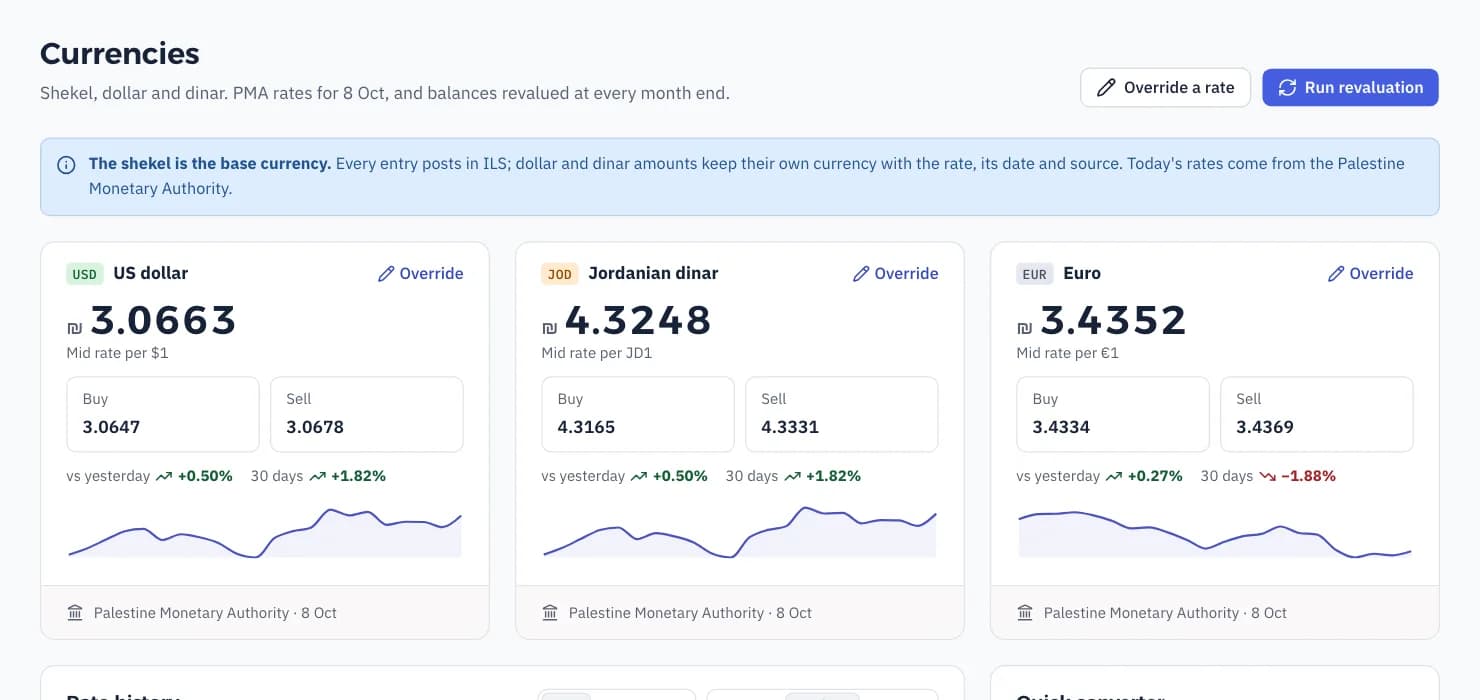Select the Jordanian dinar Buy rate 4.3165
The width and height of the screenshot is (1480, 700).
586,427
